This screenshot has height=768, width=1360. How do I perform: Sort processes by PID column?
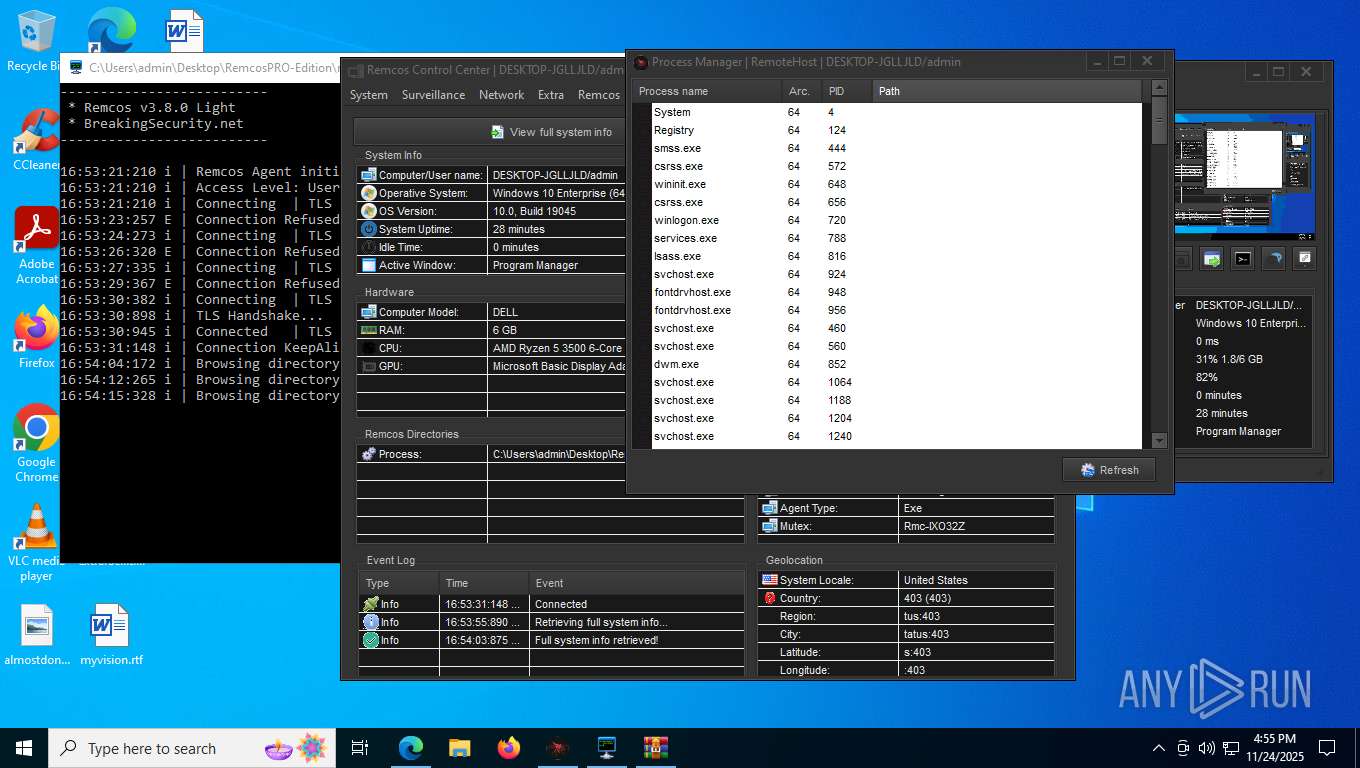[x=847, y=91]
